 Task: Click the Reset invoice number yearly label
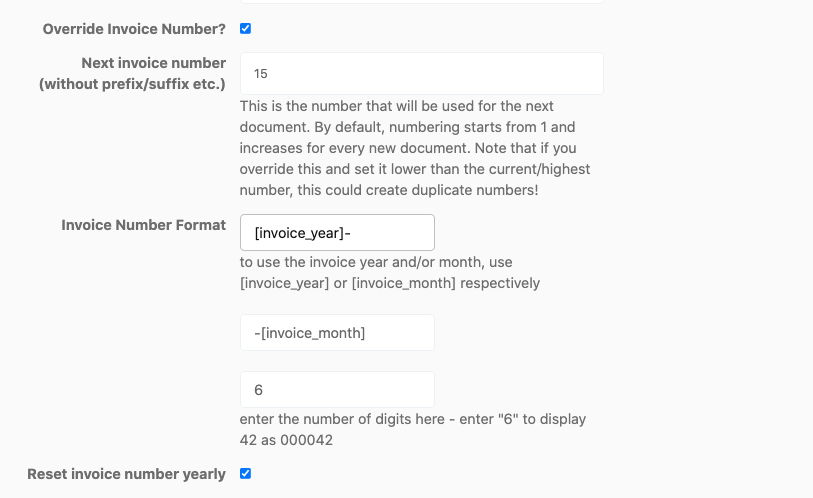[x=127, y=474]
